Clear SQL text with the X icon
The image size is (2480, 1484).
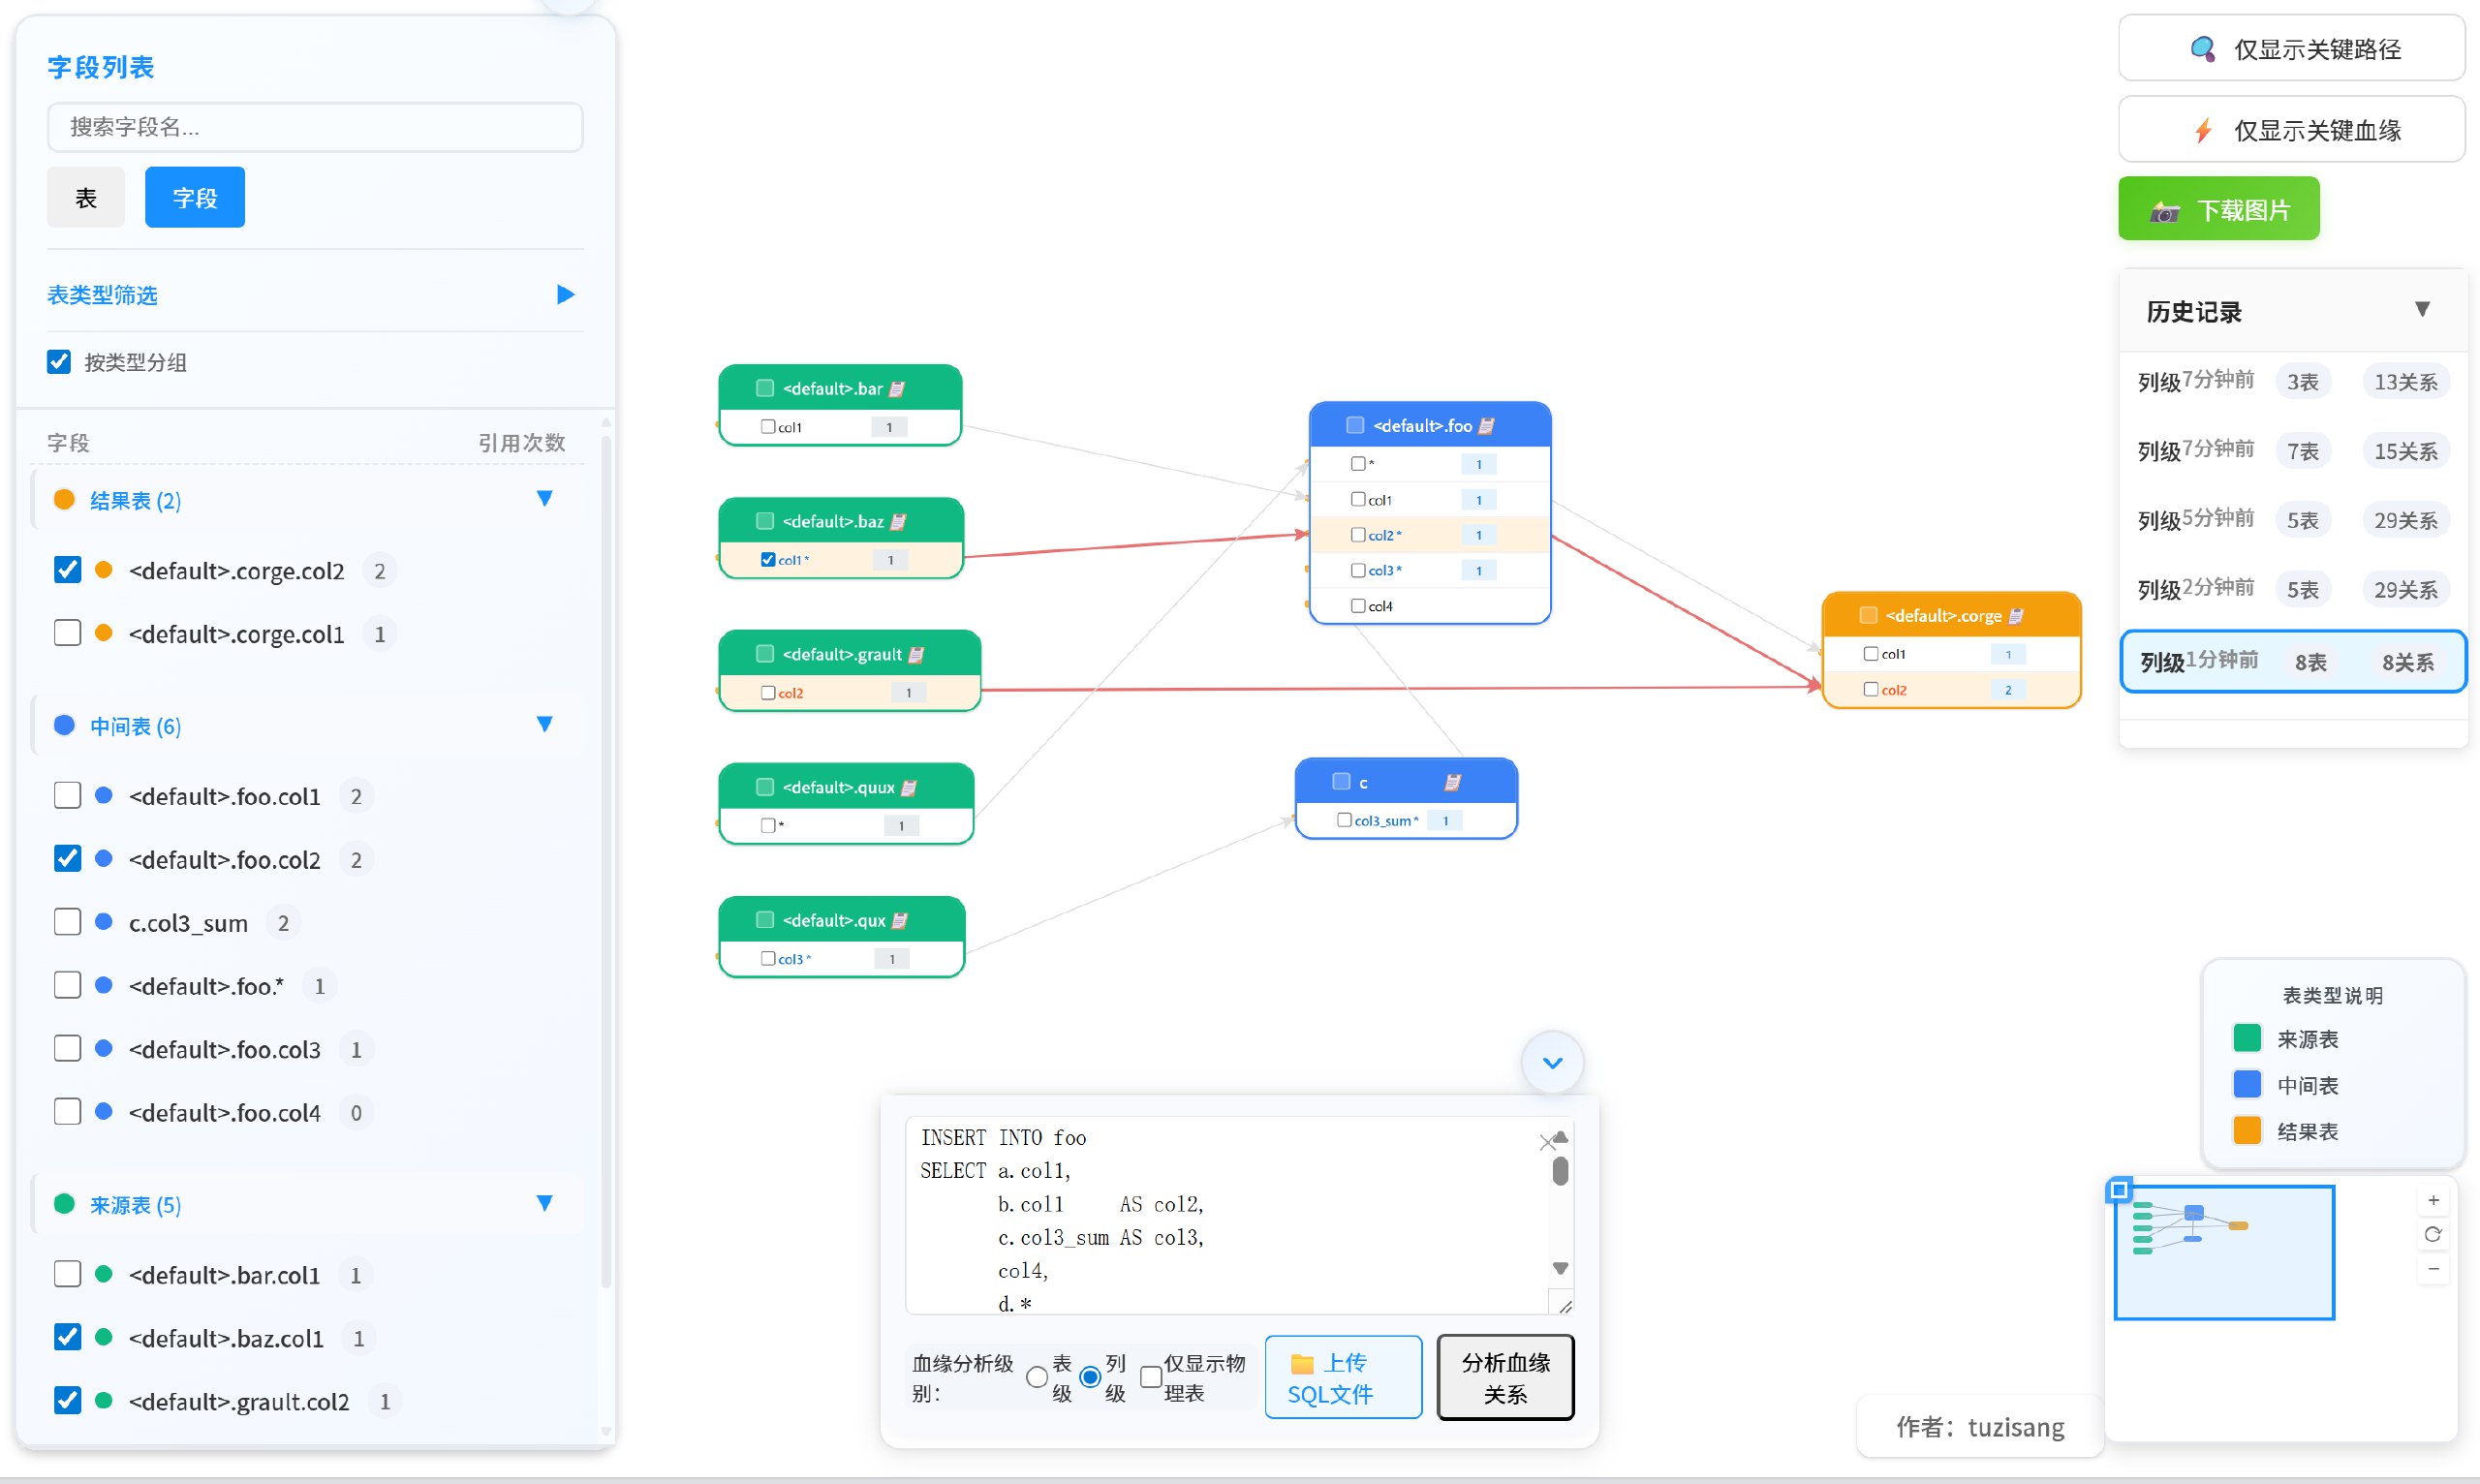pos(1547,1142)
